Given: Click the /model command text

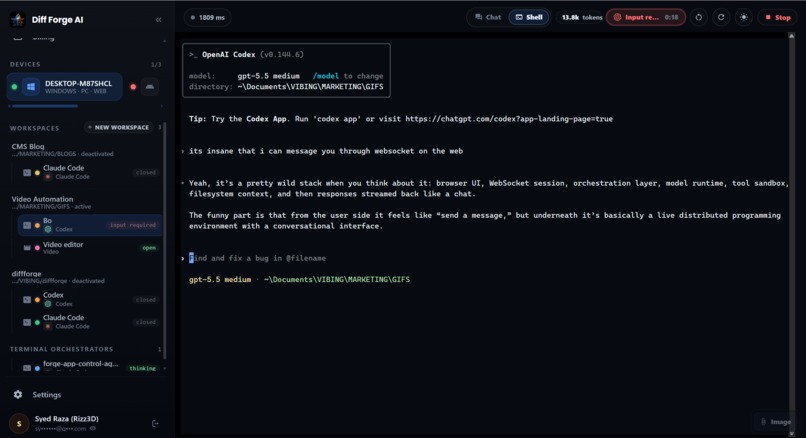Looking at the screenshot, I should [326, 76].
